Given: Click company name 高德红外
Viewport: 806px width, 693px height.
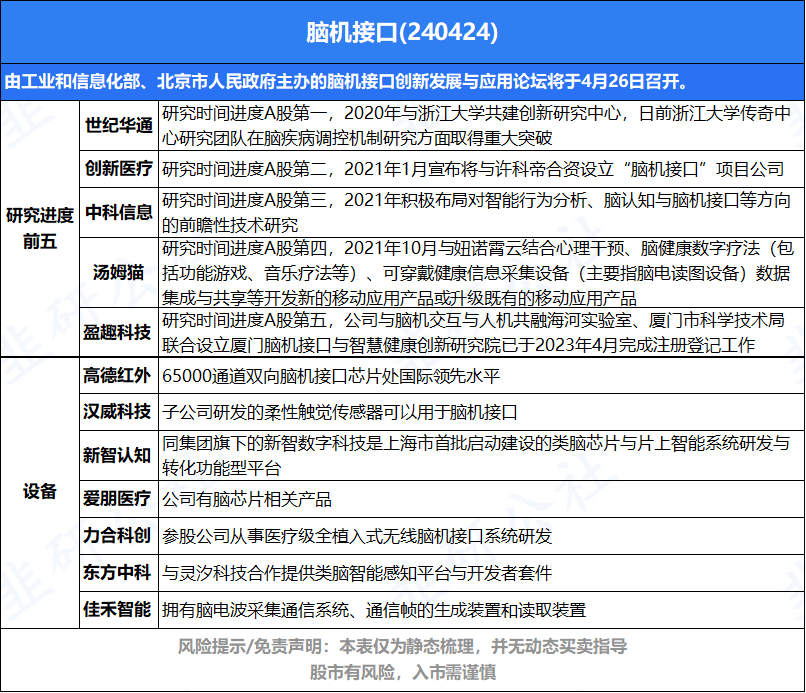Looking at the screenshot, I should click(117, 376).
